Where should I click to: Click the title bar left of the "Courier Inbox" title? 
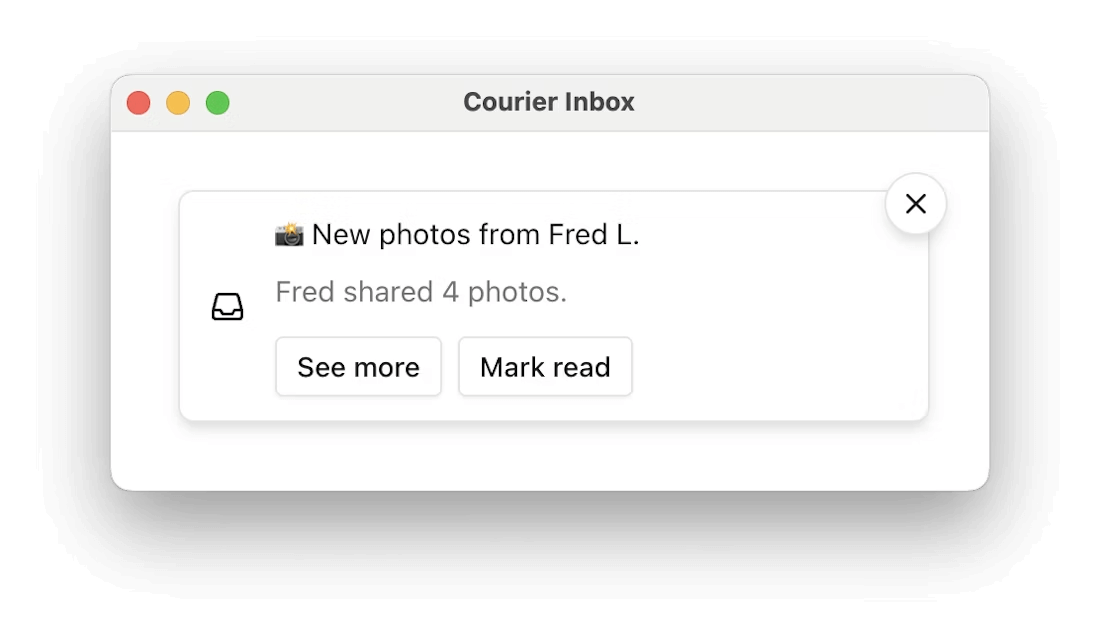coord(340,103)
